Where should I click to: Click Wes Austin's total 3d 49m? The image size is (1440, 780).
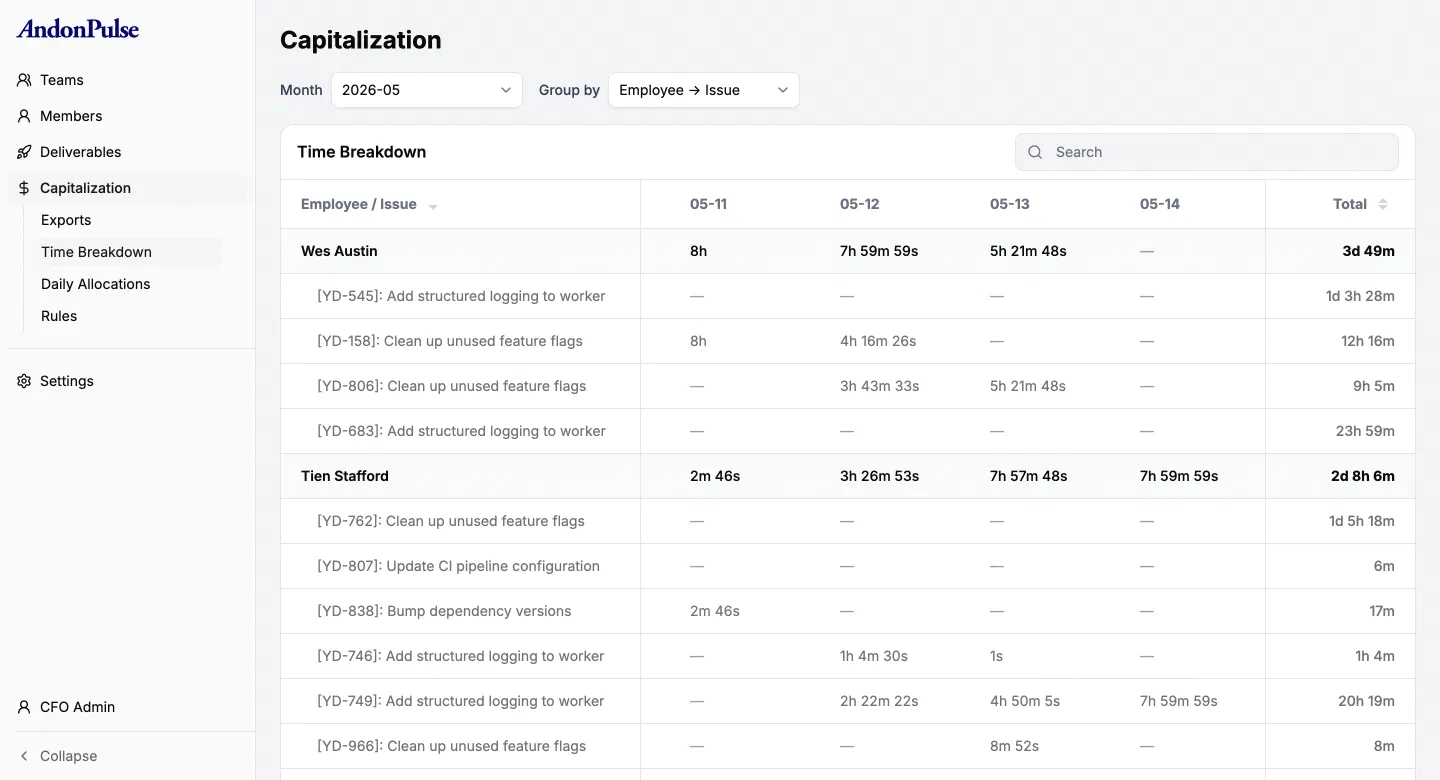pyautogui.click(x=1368, y=251)
